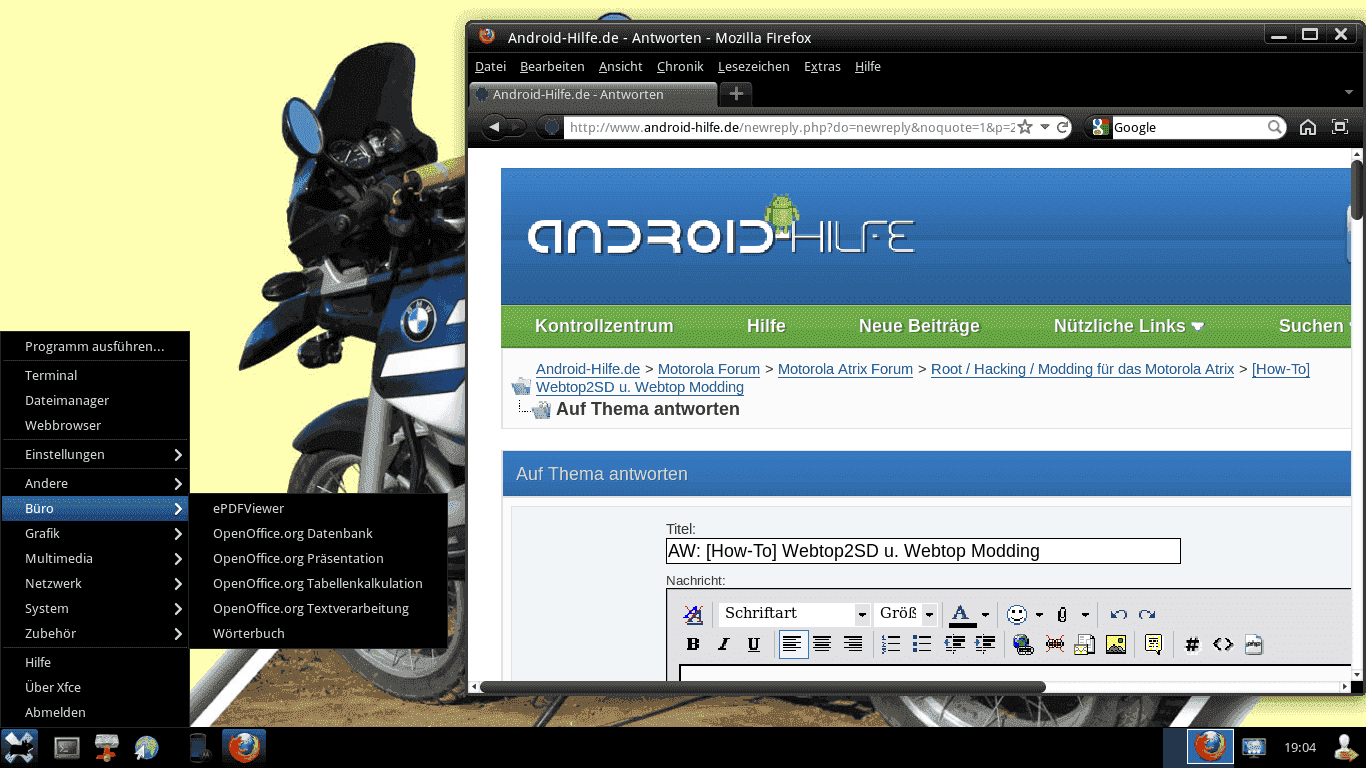Screen dimensions: 1366x768
Task: Go back with Firefox back button
Action: pyautogui.click(x=494, y=127)
